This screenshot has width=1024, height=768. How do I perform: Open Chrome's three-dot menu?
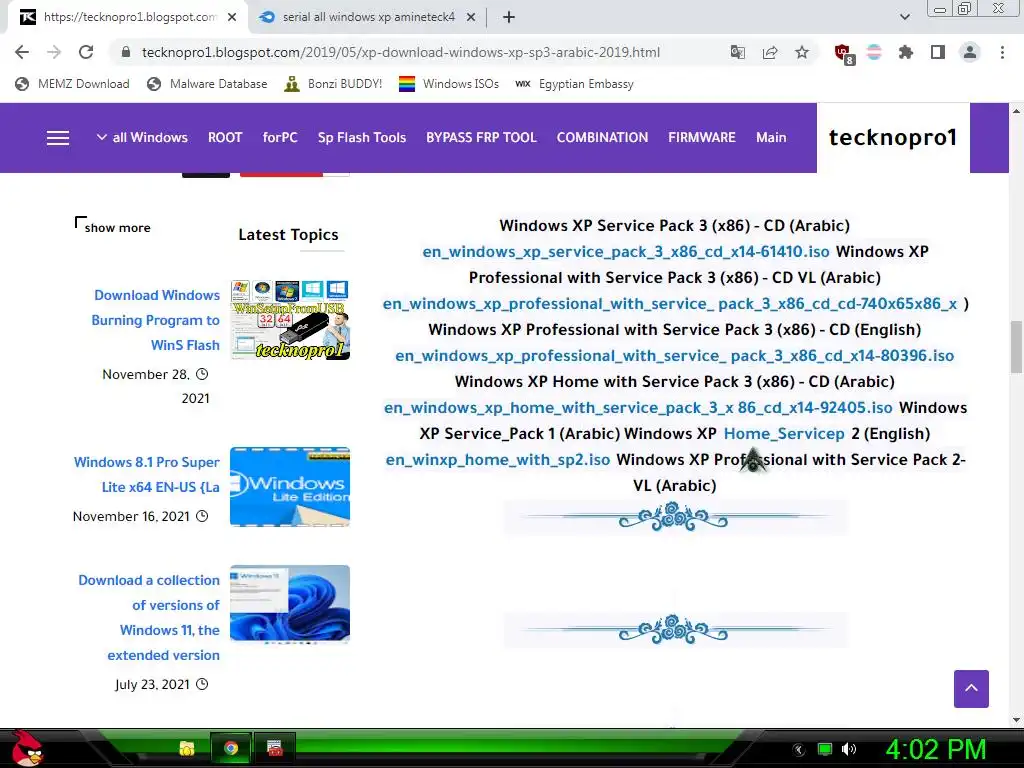pyautogui.click(x=1002, y=52)
